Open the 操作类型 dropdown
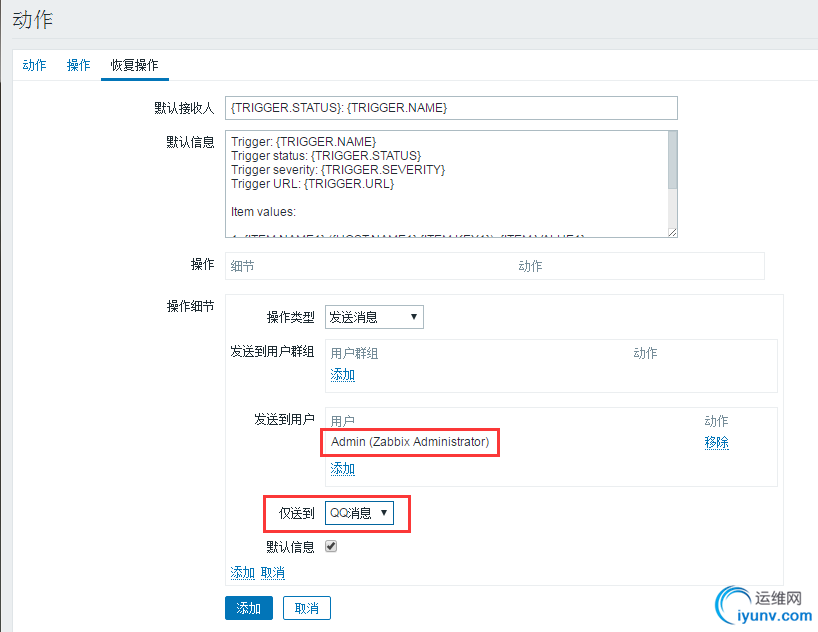 click(x=374, y=317)
